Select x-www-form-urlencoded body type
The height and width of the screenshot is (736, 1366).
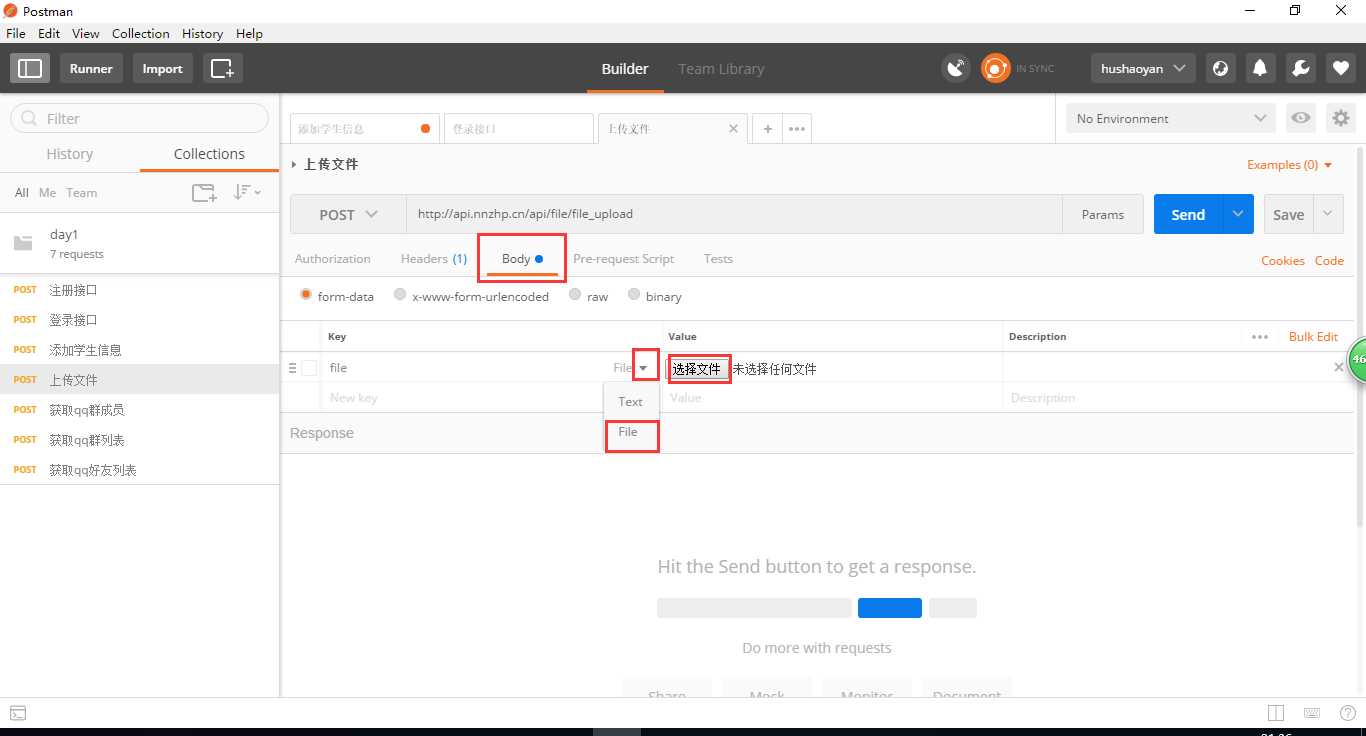coord(400,295)
